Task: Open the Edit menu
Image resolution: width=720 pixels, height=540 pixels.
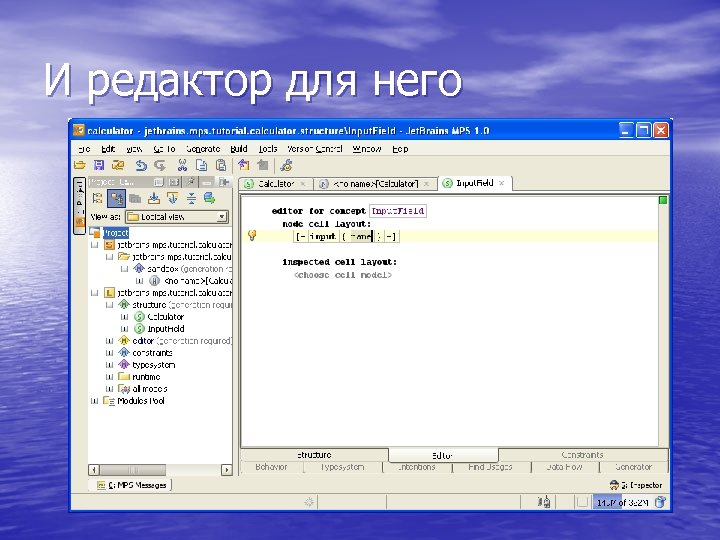Action: coord(108,149)
